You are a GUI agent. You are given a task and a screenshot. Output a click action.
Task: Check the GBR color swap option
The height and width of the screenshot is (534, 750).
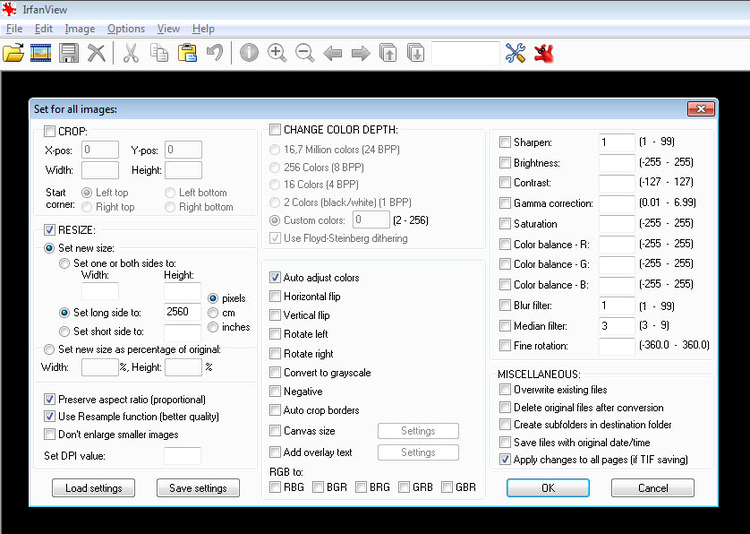pyautogui.click(x=447, y=487)
